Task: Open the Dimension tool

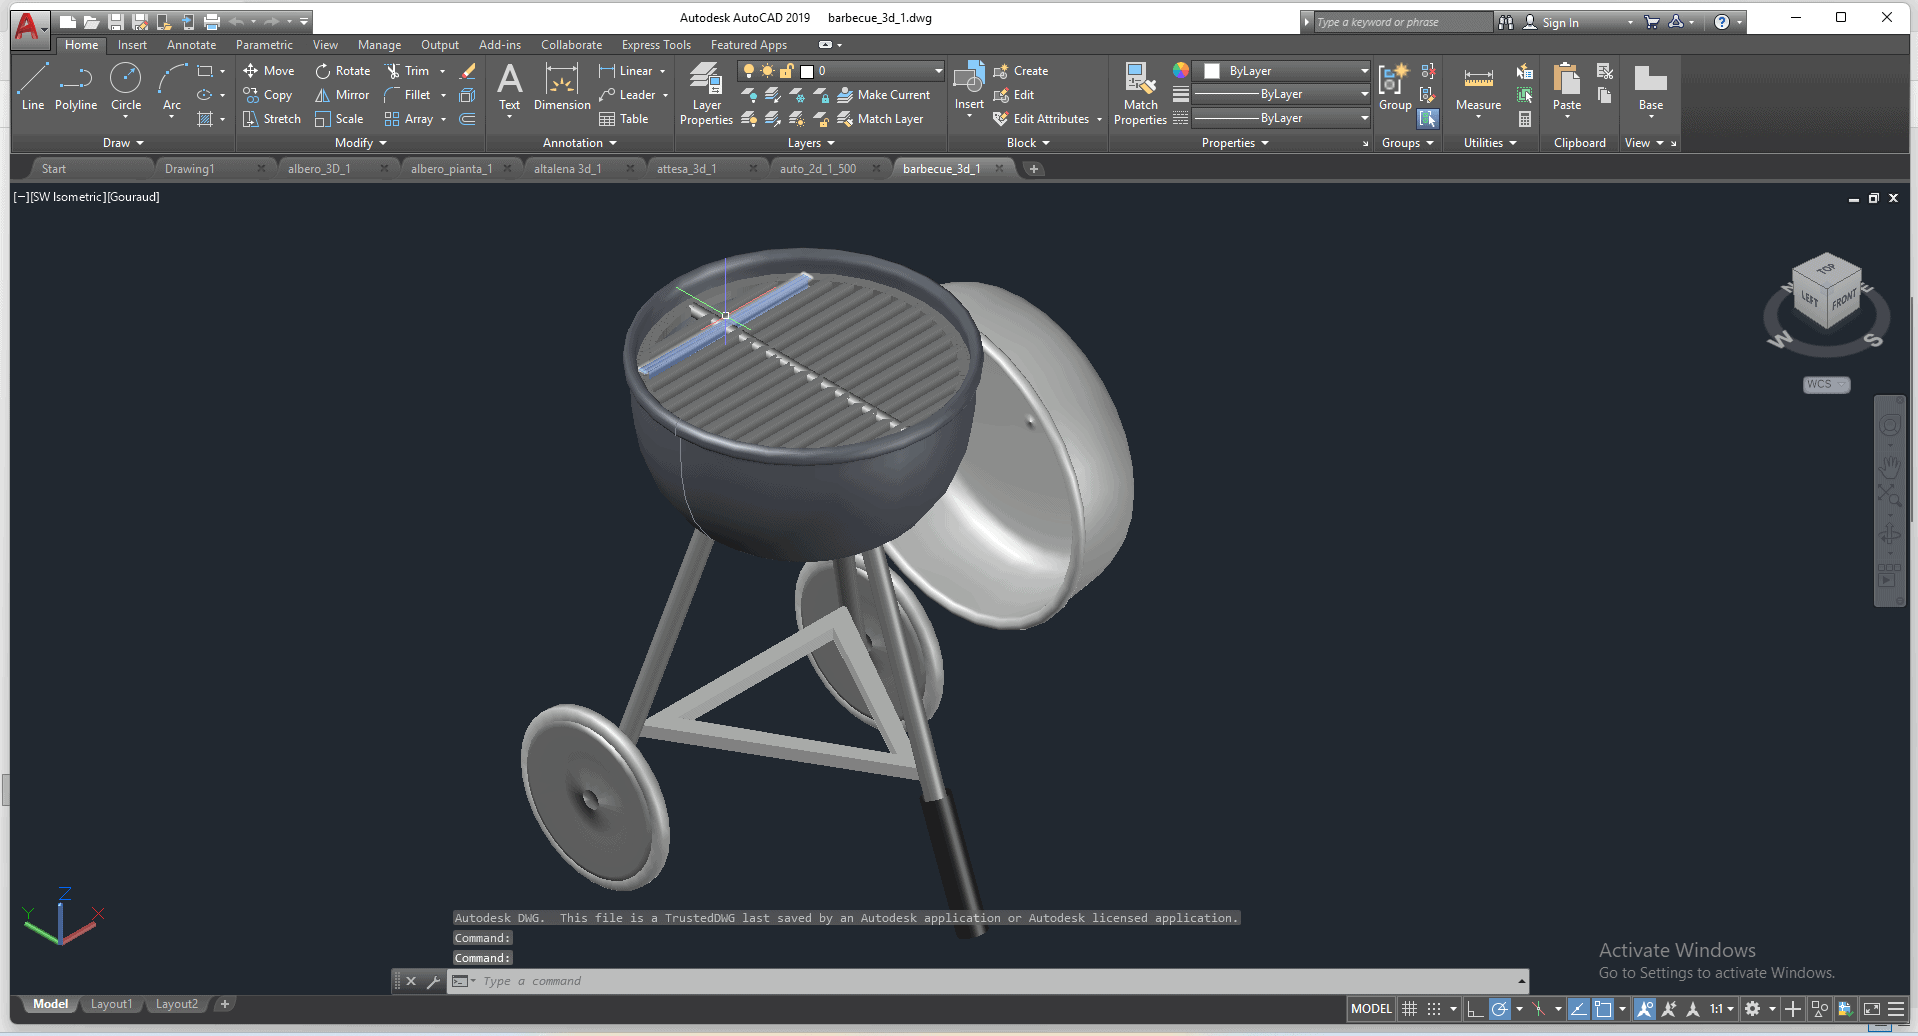Action: (561, 90)
